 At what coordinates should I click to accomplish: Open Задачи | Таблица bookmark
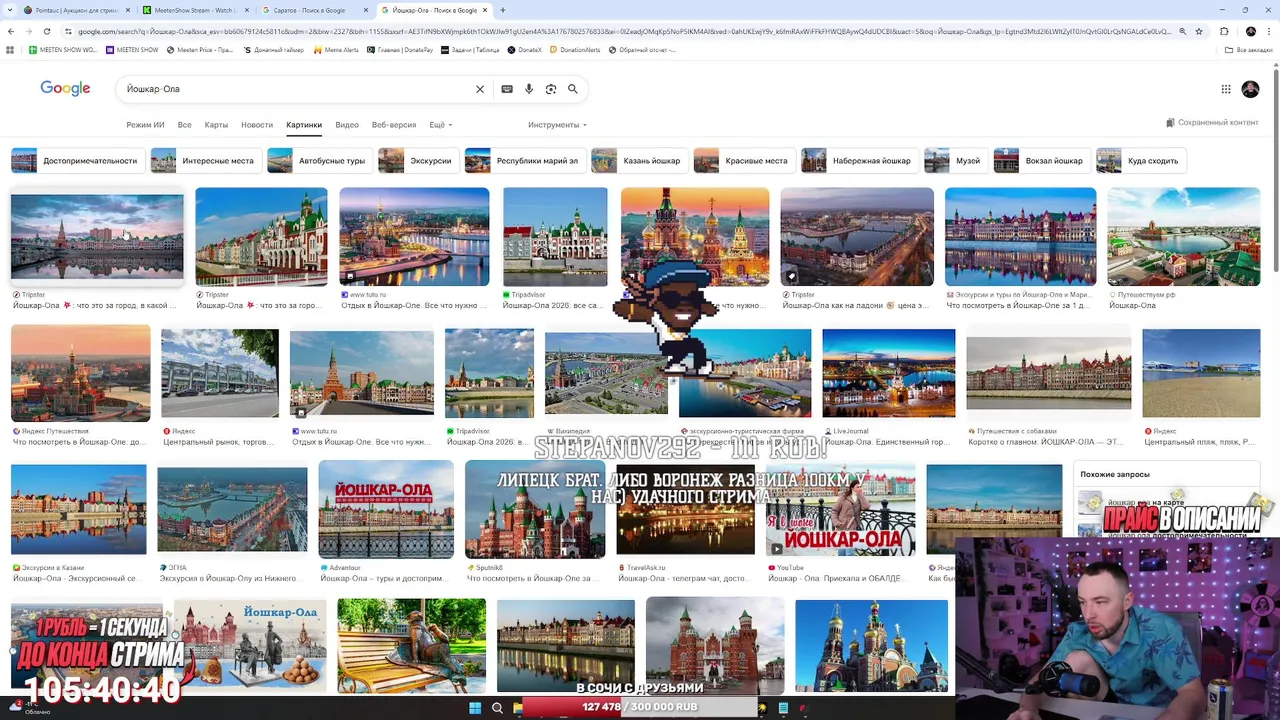pyautogui.click(x=471, y=49)
